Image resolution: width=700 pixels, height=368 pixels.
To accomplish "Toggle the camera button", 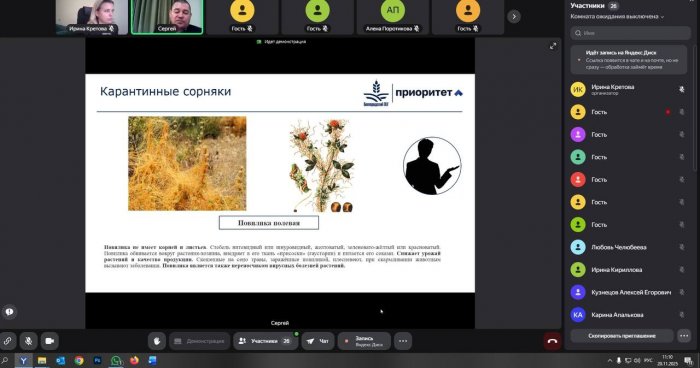I will [x=50, y=341].
